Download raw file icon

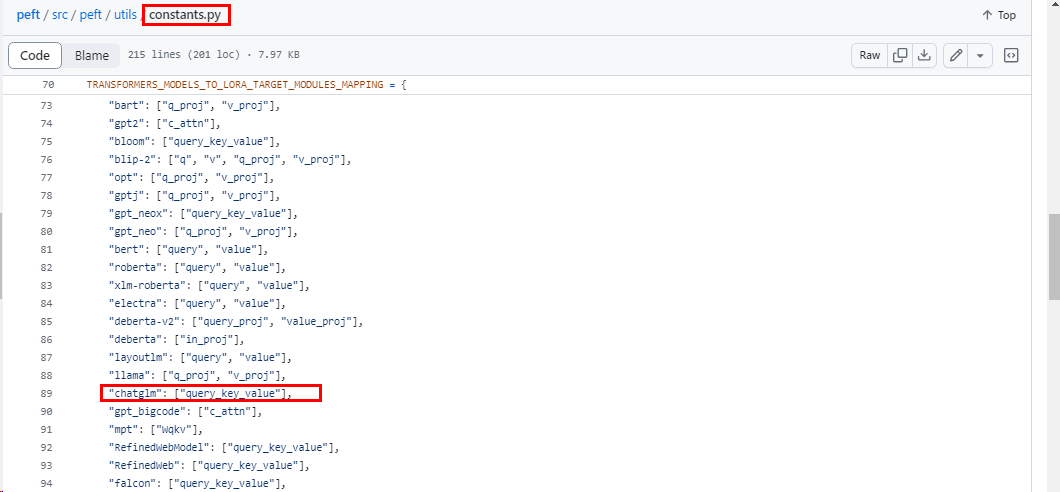[x=923, y=55]
